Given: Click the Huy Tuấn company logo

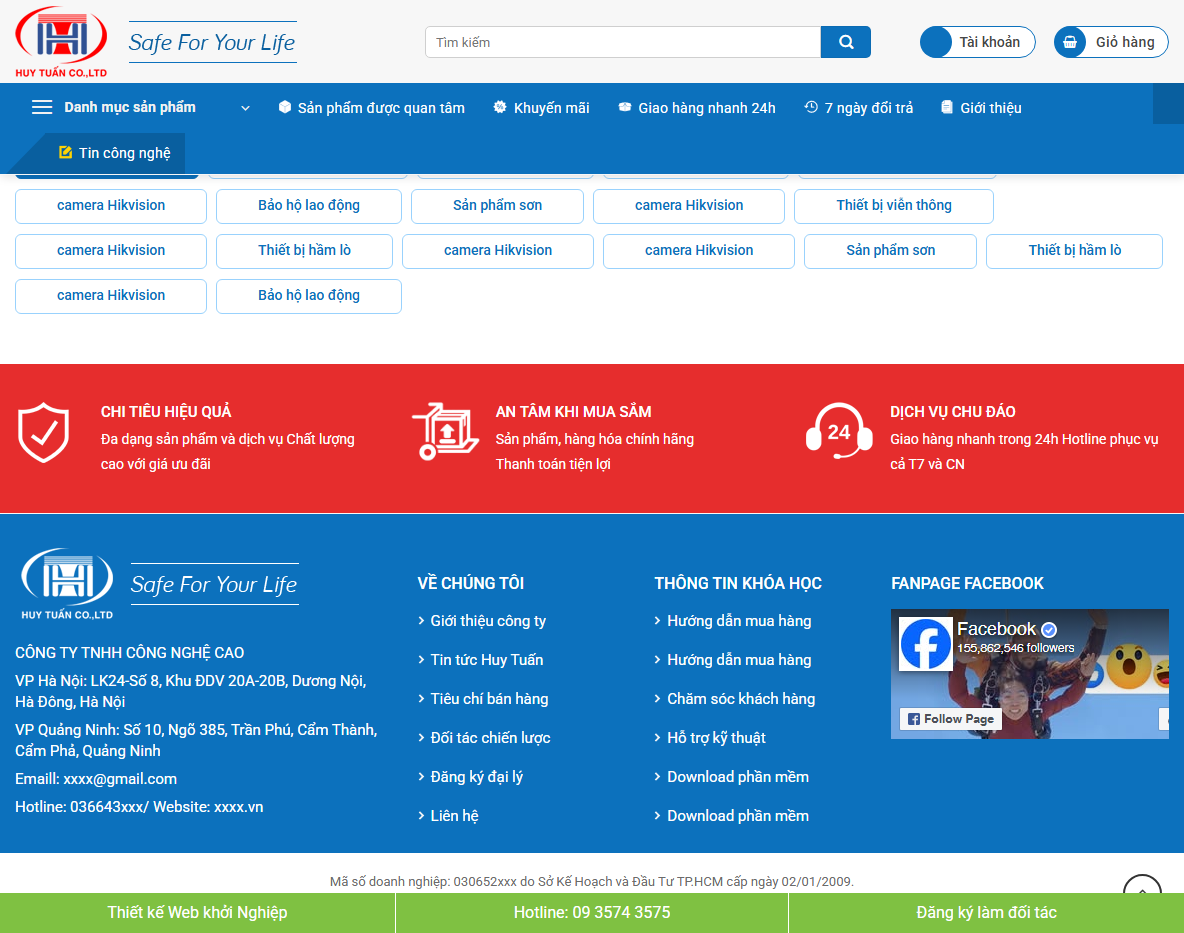Looking at the screenshot, I should pyautogui.click(x=60, y=41).
